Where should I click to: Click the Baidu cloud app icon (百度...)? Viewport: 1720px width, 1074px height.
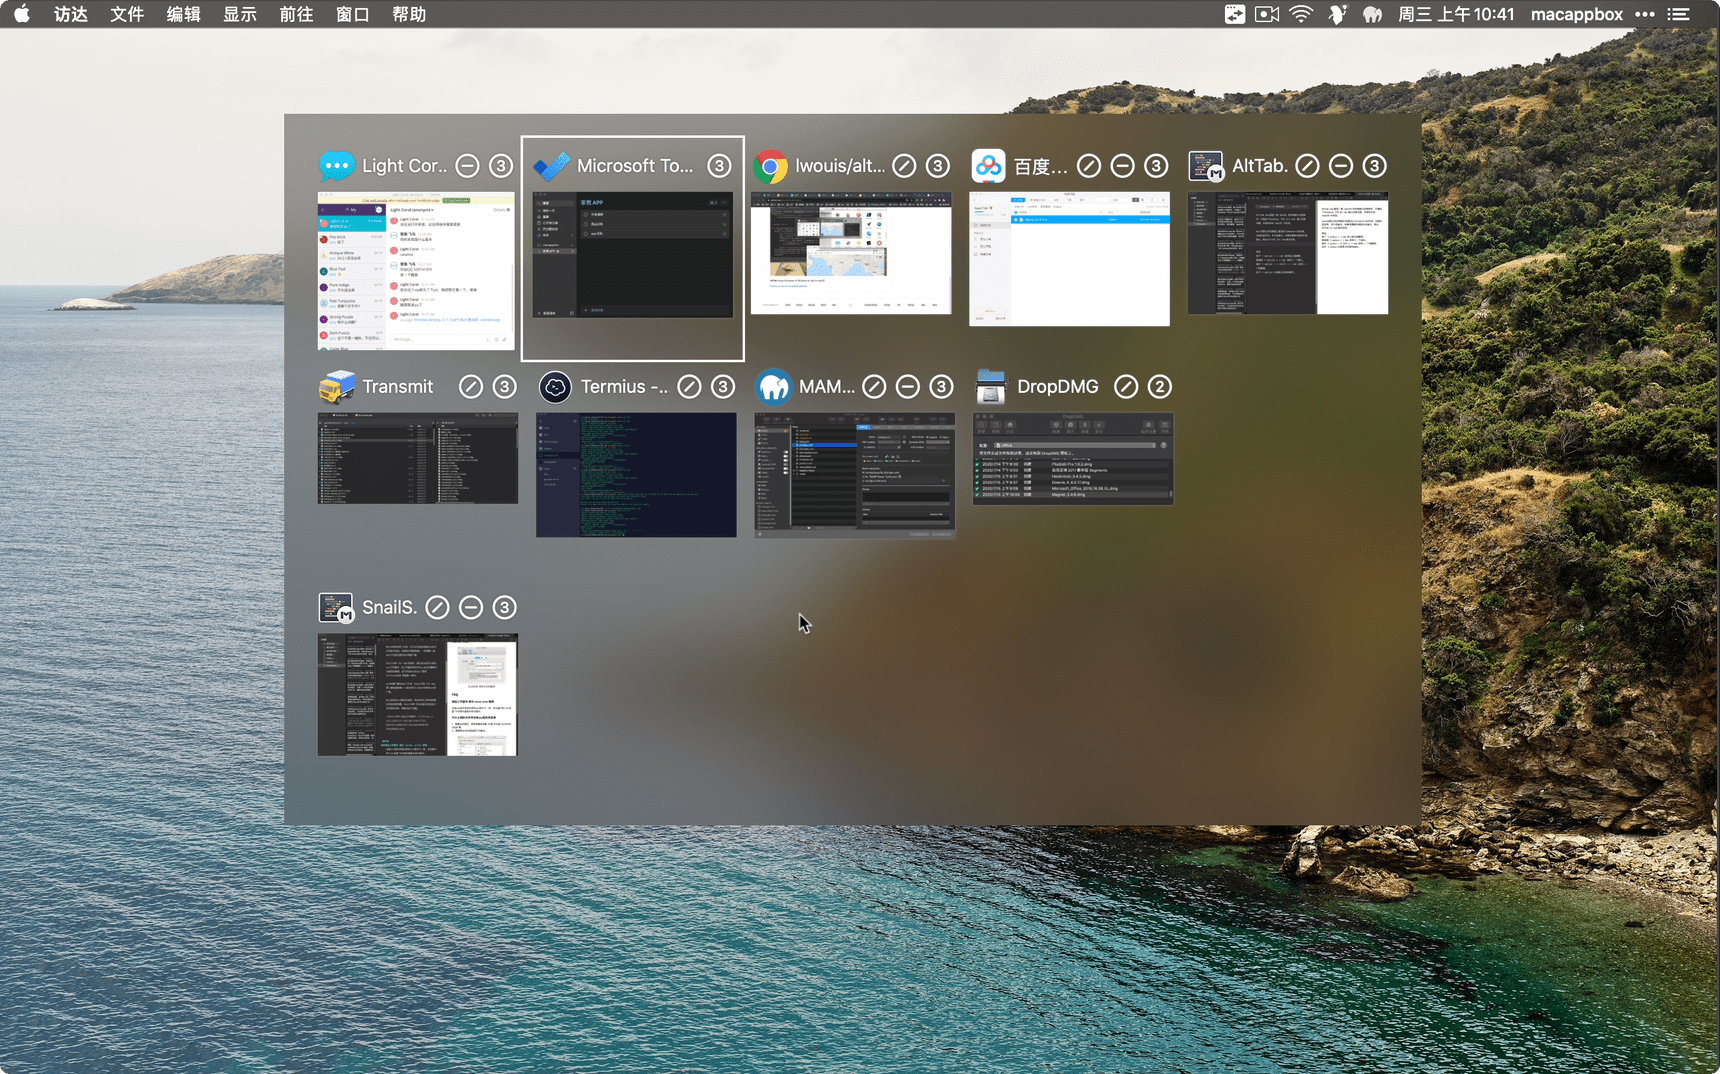989,166
